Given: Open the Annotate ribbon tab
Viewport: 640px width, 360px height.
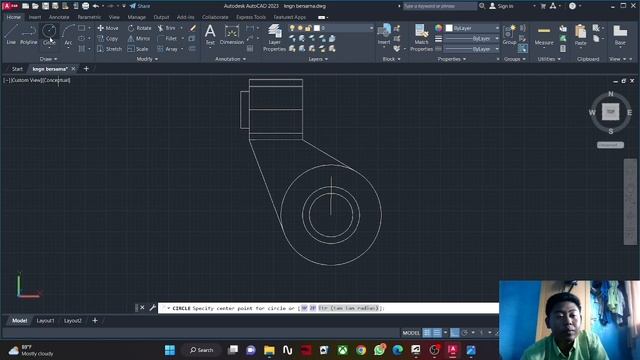Looking at the screenshot, I should click(59, 17).
